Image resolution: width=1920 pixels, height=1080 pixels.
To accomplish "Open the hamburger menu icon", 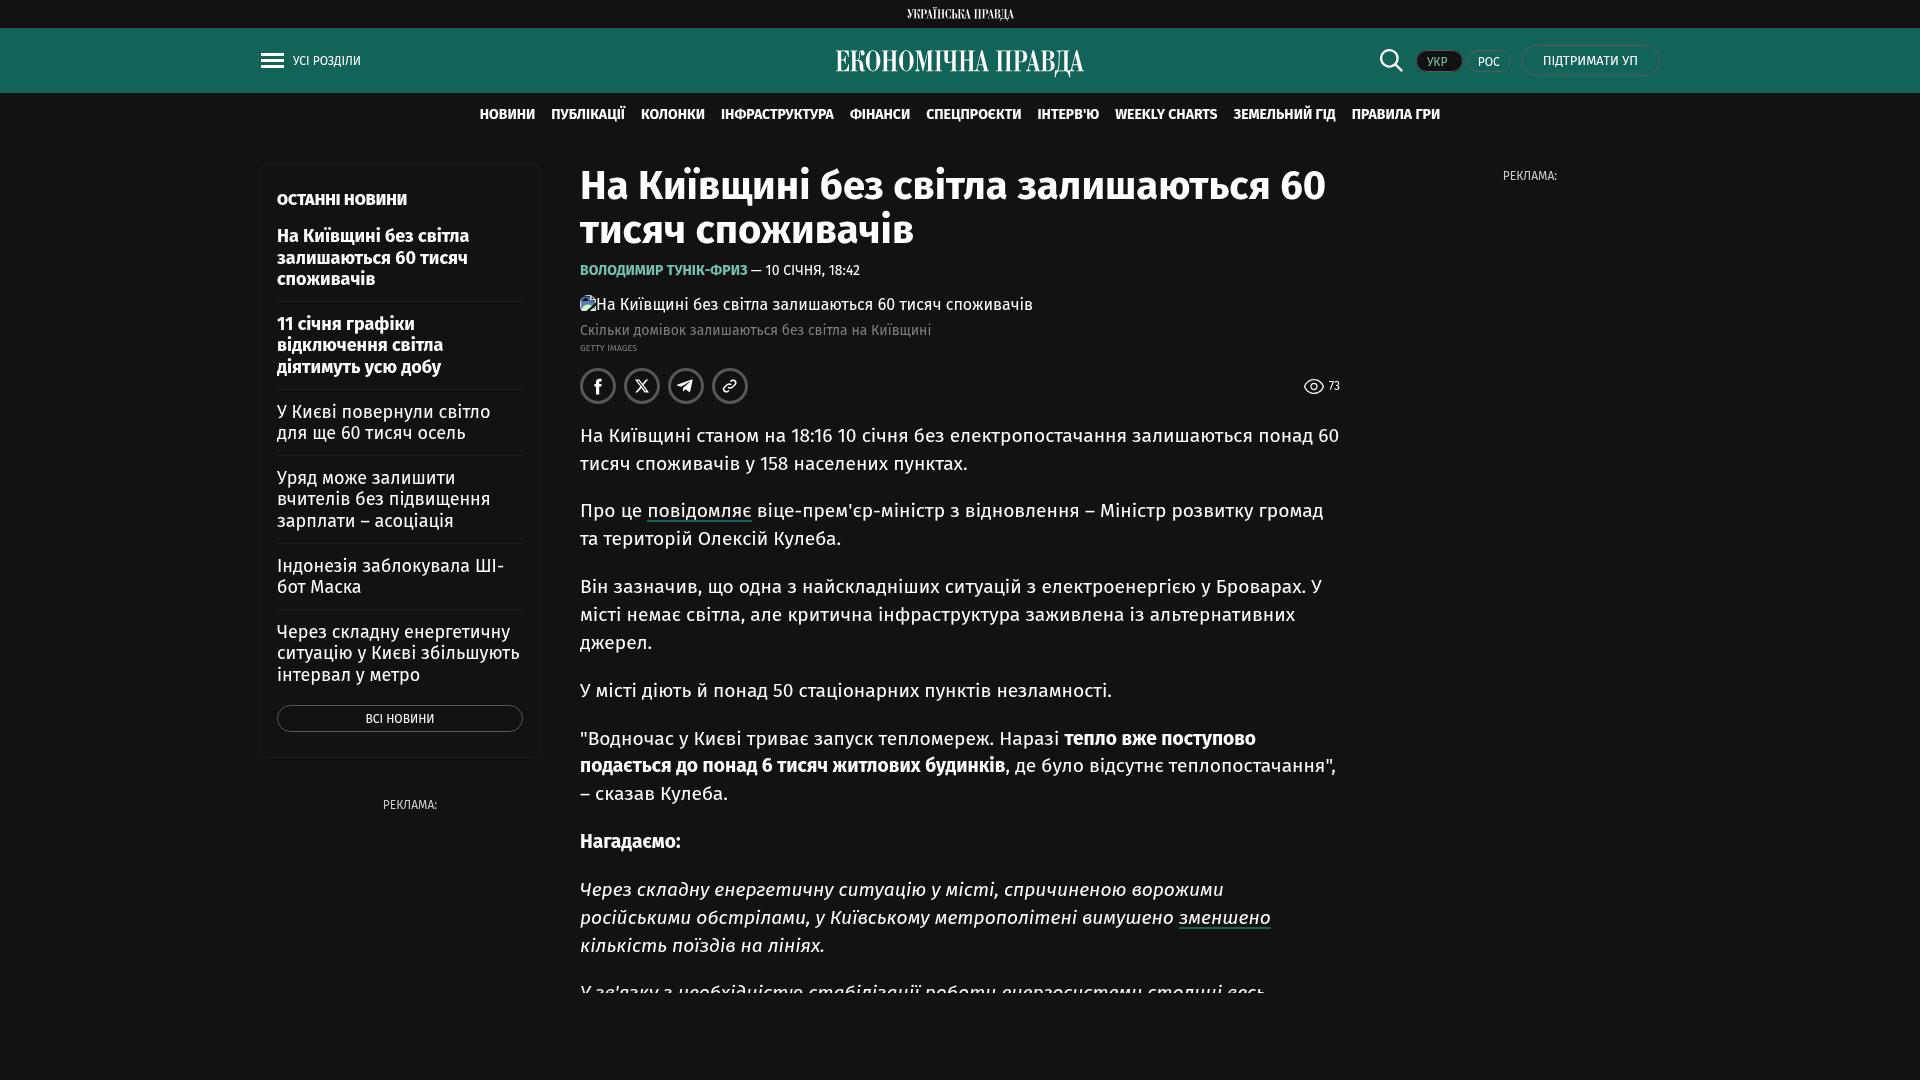I will point(272,61).
